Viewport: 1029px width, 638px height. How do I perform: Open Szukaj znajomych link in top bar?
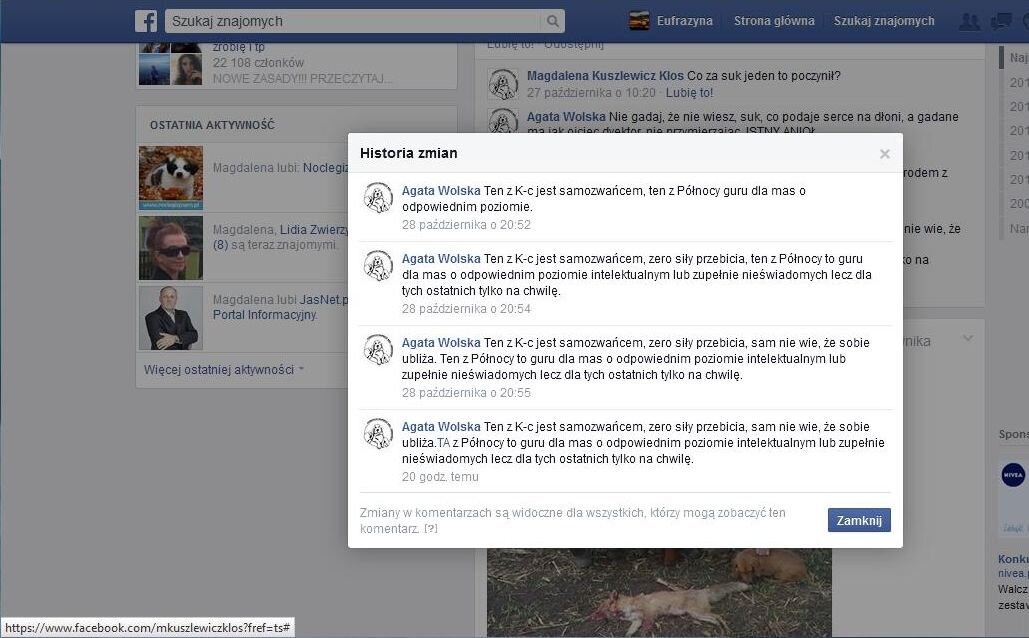[x=884, y=21]
